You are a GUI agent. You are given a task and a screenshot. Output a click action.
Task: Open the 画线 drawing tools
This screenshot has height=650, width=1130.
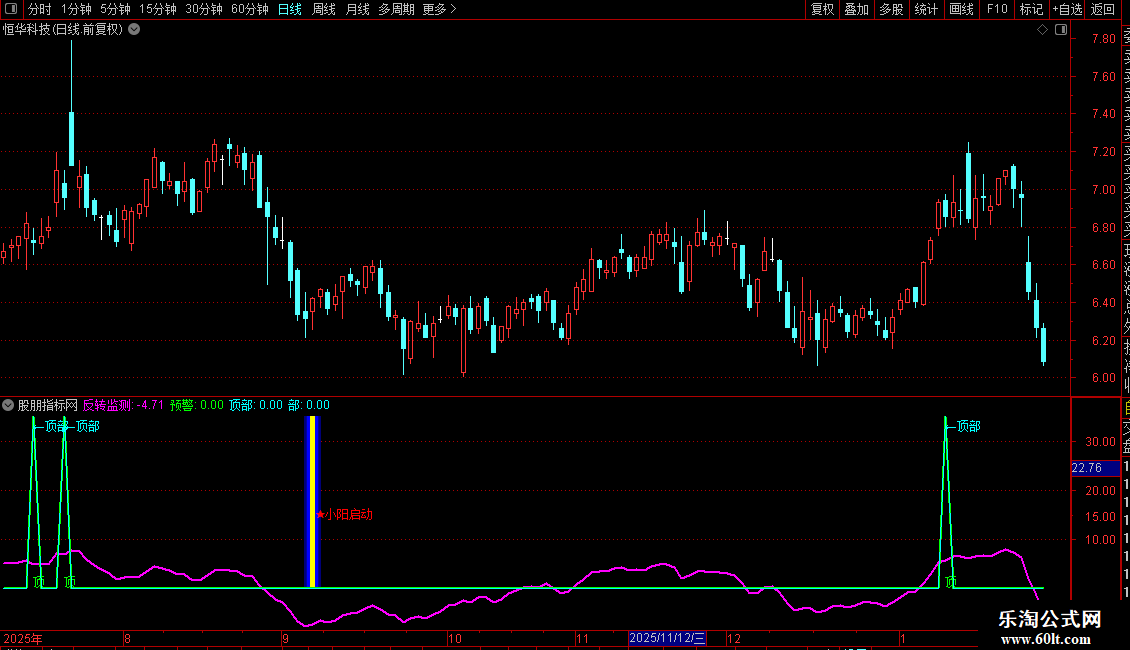click(x=961, y=9)
